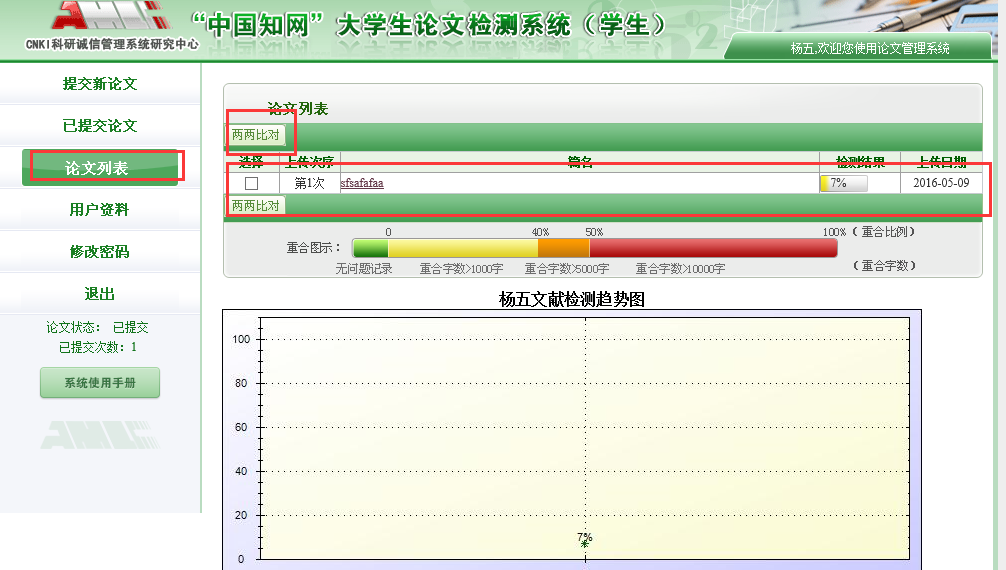Go to 已提交论文 page
1006x570 pixels.
click(99, 126)
